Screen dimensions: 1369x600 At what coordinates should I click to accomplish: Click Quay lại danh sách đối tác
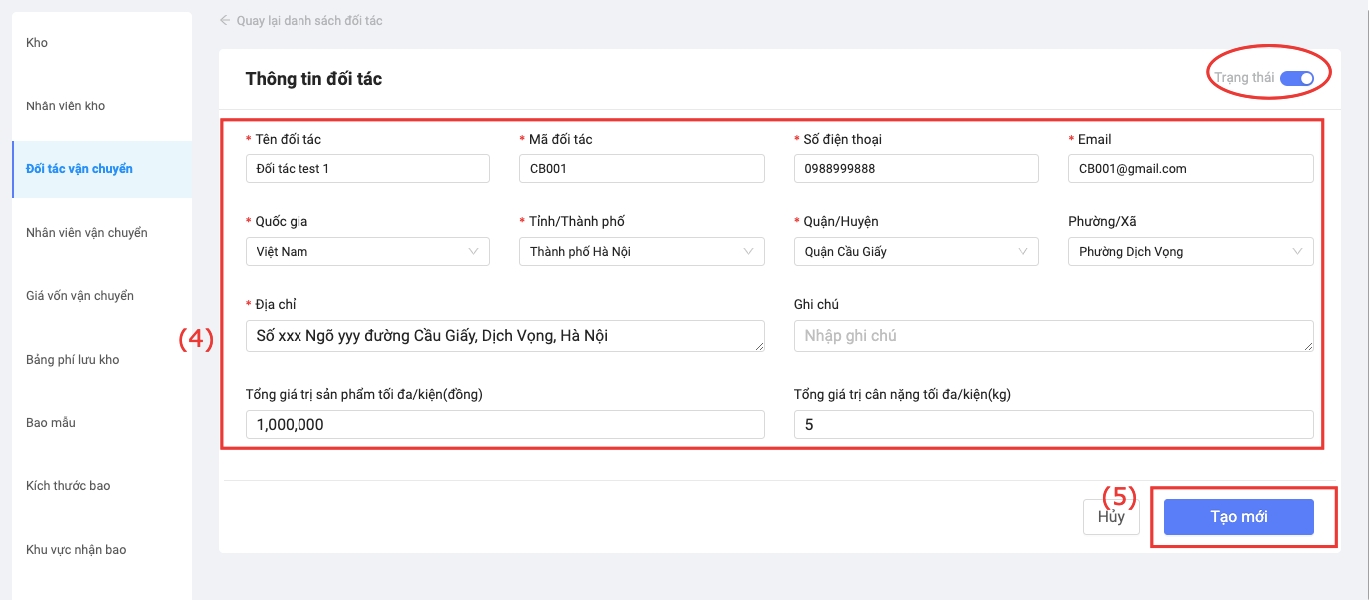coord(309,20)
